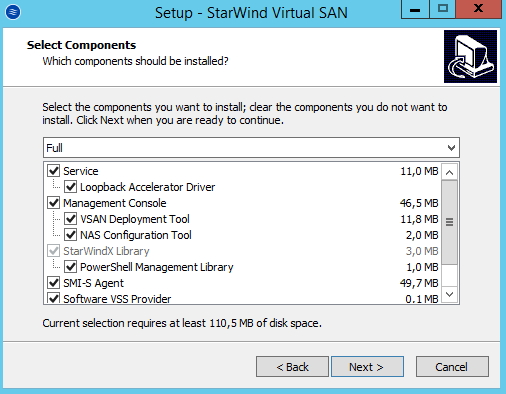Click the scroll down arrow of component list
The image size is (506, 394).
pyautogui.click(x=449, y=294)
